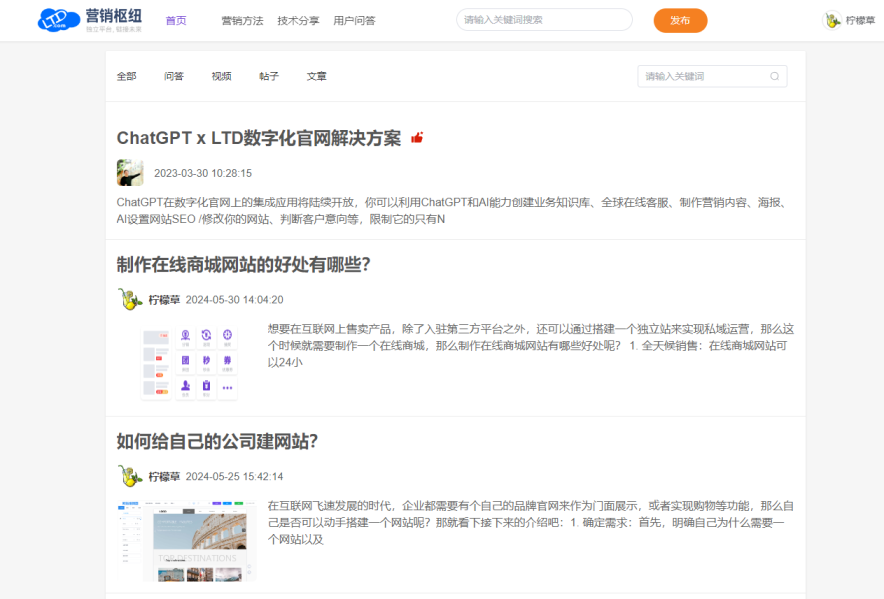
Task: Click author avatar of ChatGPT article
Action: [130, 172]
